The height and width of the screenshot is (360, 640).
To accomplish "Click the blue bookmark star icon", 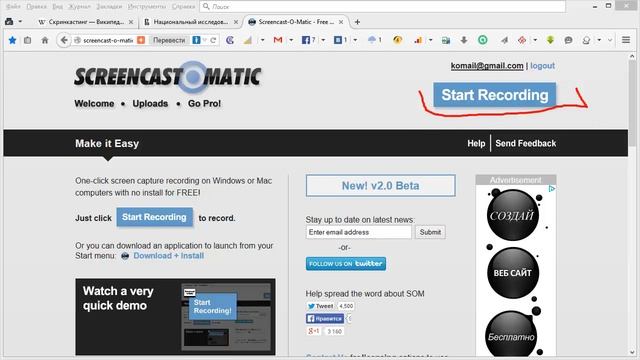I will point(12,40).
